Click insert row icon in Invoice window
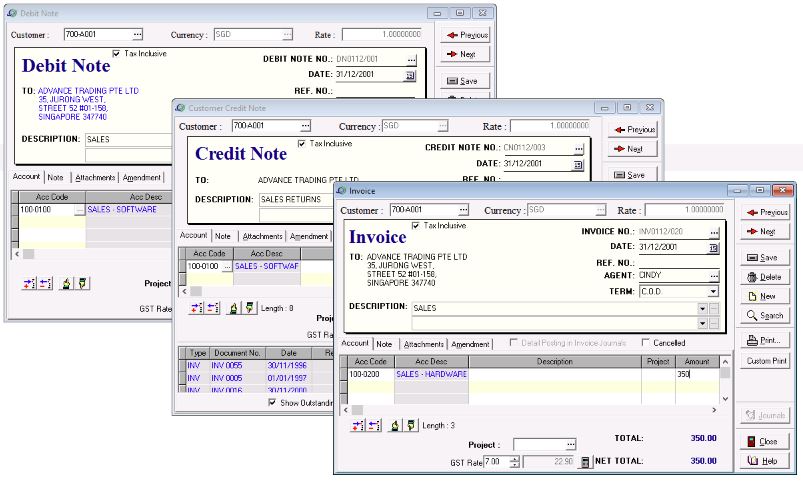Screen dimensions: 803x481 point(358,425)
